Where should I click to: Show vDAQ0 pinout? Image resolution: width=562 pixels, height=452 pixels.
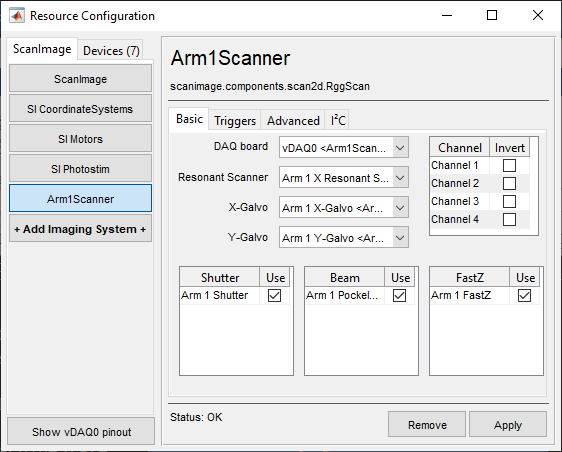[x=81, y=432]
